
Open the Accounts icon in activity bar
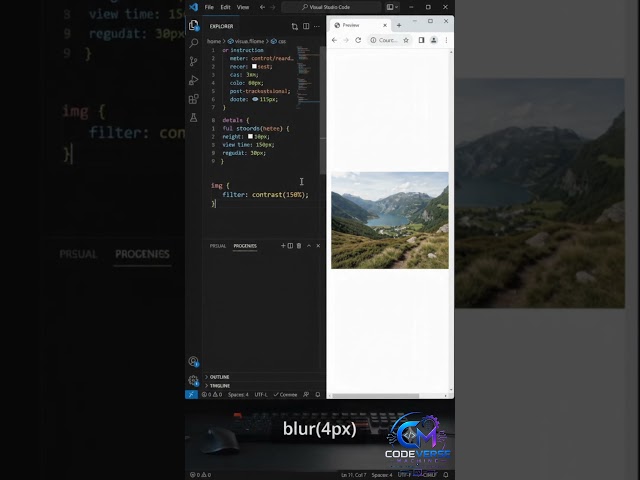click(x=193, y=361)
